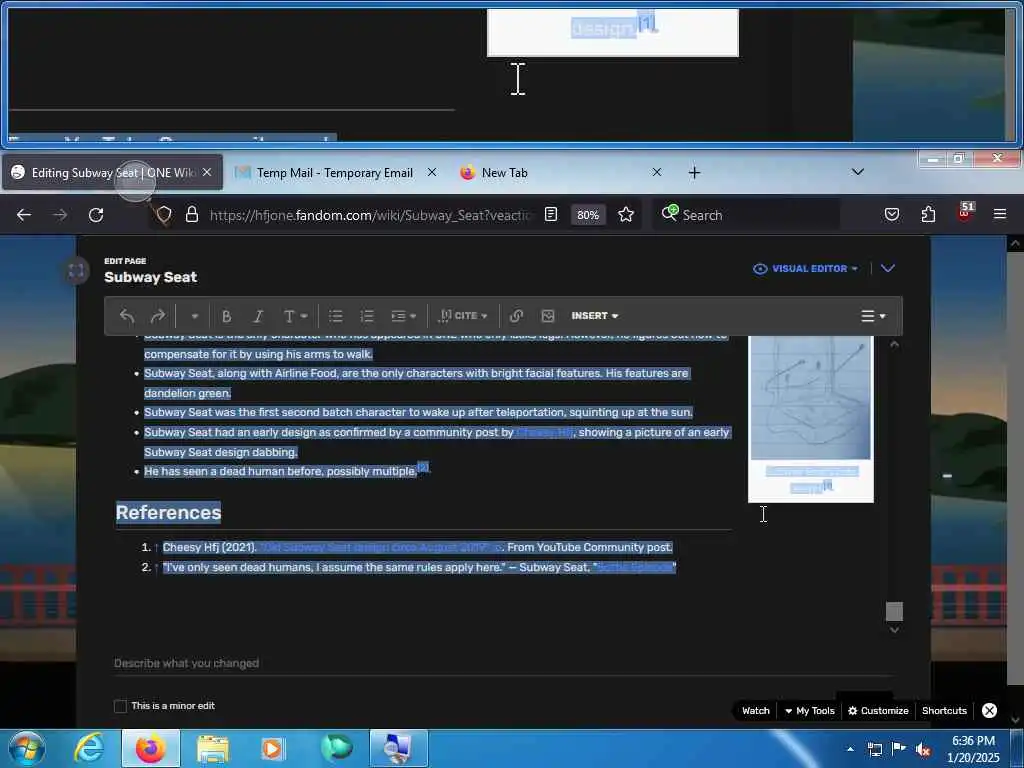
Task: Insert a numbered list
Action: click(x=367, y=316)
